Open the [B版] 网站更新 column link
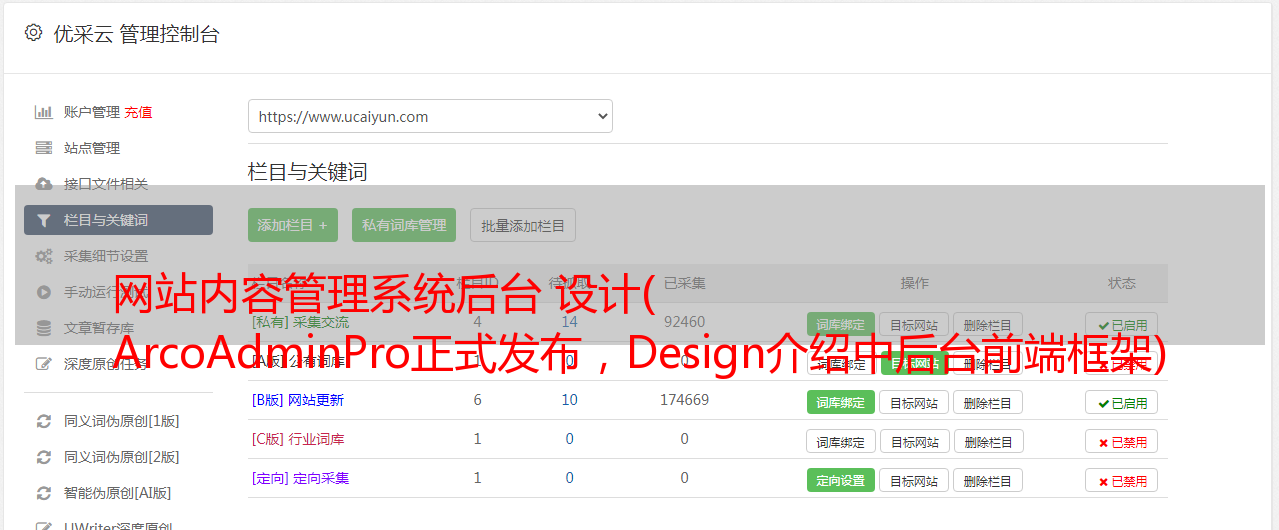 point(297,400)
